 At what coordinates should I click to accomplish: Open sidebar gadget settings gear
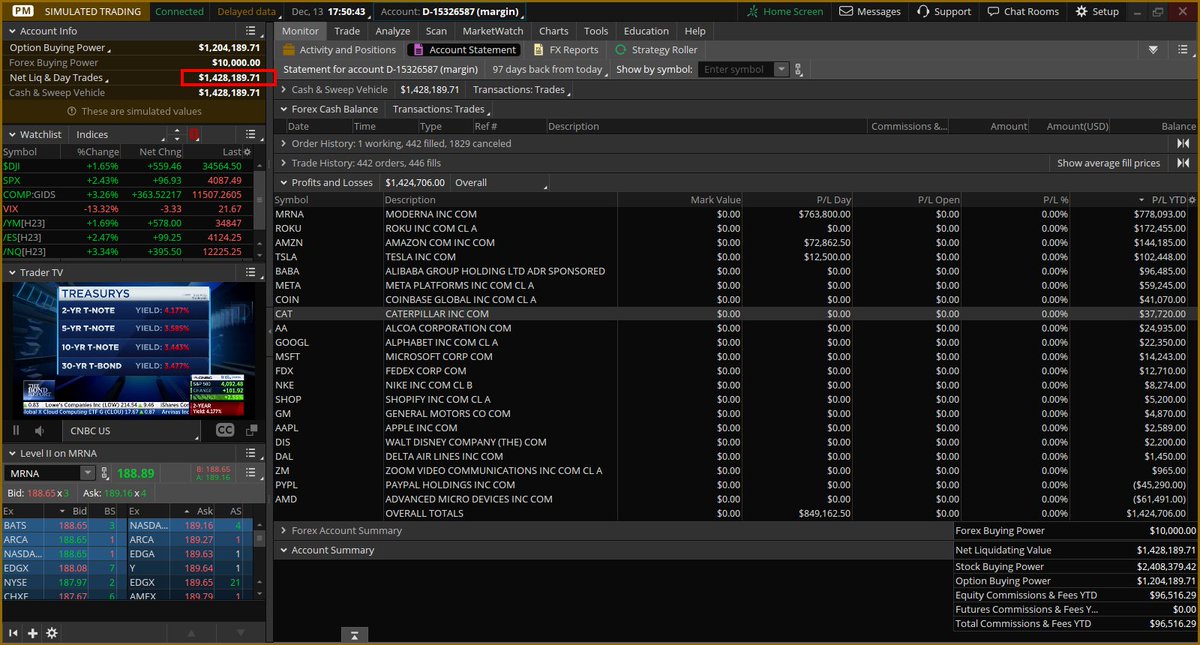pyautogui.click(x=52, y=633)
